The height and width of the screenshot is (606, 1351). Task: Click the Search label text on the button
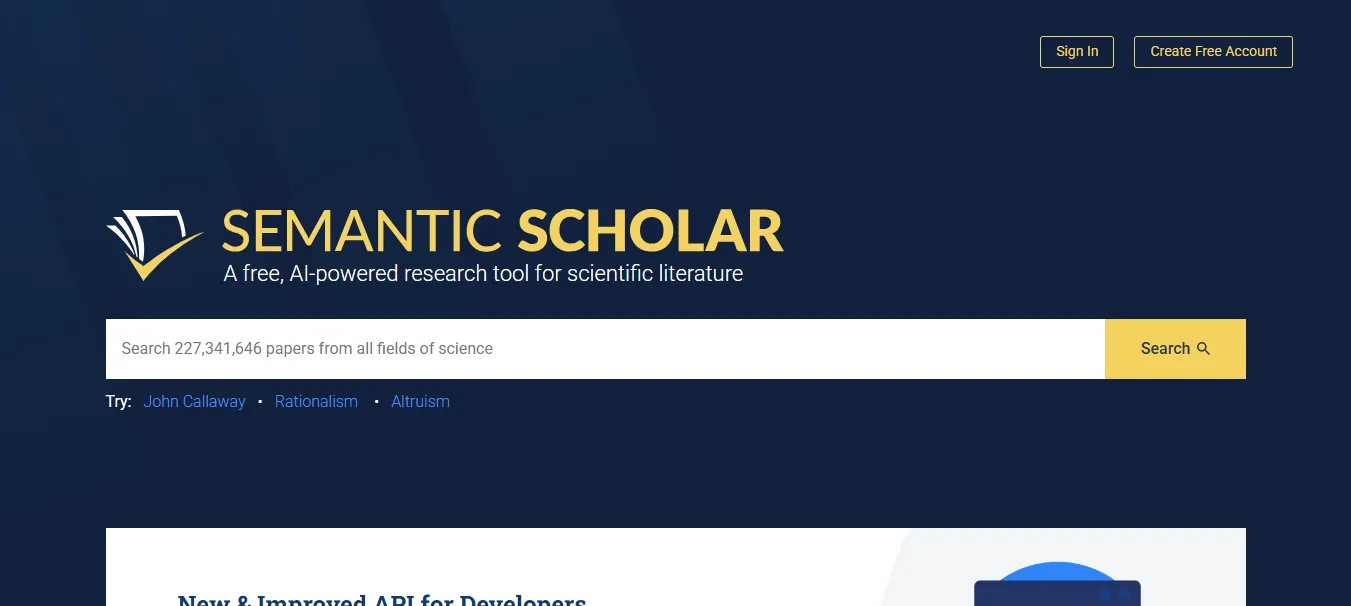(1166, 348)
